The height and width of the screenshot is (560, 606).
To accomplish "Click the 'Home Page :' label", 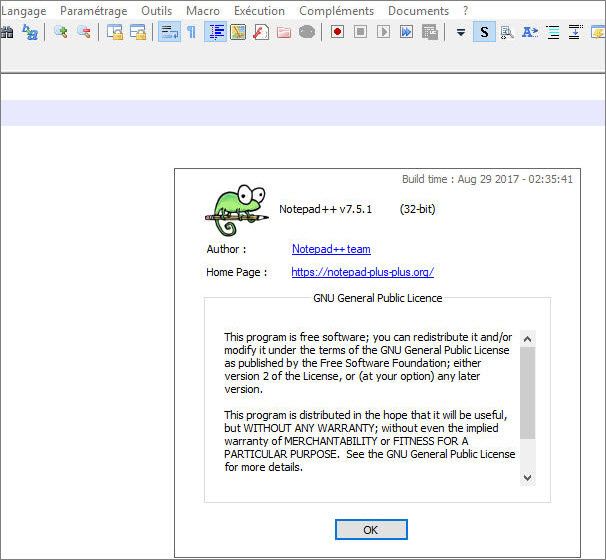I will [237, 272].
